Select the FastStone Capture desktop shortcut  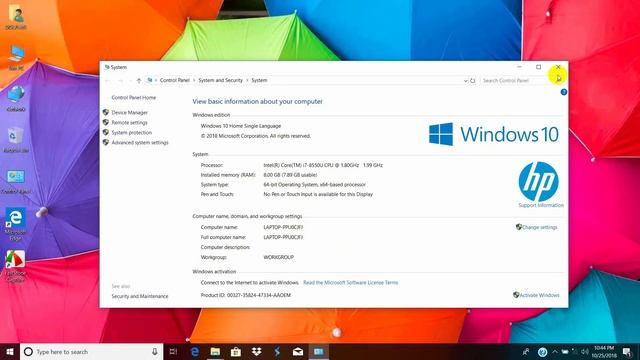(x=16, y=266)
